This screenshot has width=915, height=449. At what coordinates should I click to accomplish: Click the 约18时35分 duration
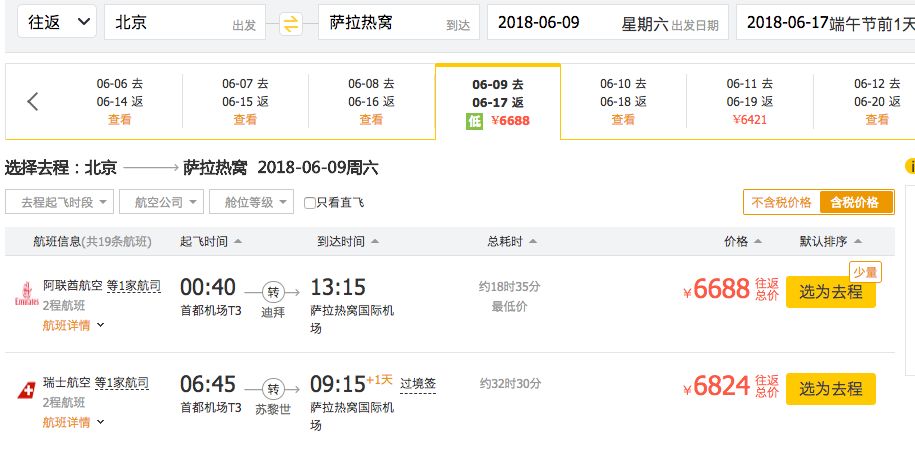point(509,287)
